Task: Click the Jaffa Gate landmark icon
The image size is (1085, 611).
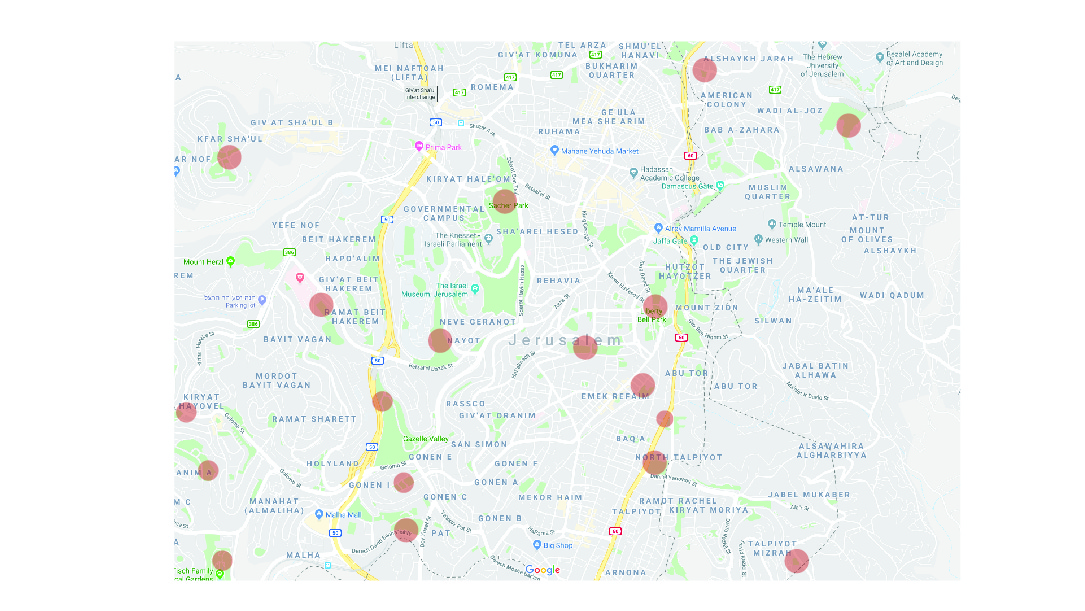Action: pyautogui.click(x=693, y=240)
